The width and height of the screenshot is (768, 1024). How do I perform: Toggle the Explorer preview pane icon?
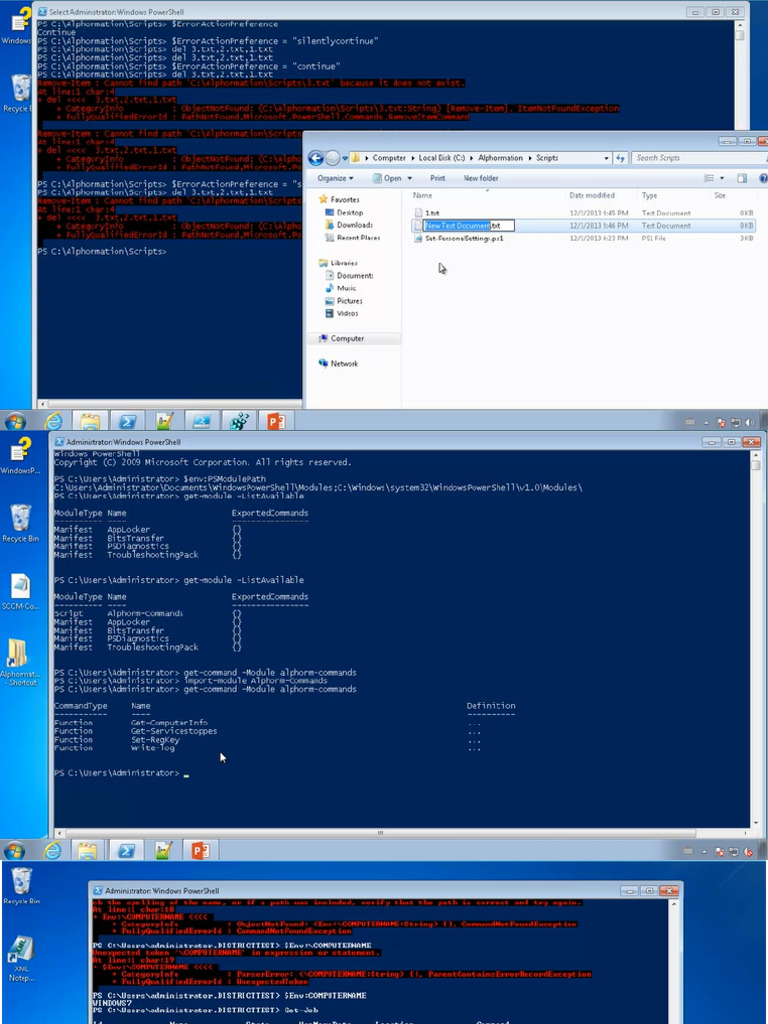point(742,178)
